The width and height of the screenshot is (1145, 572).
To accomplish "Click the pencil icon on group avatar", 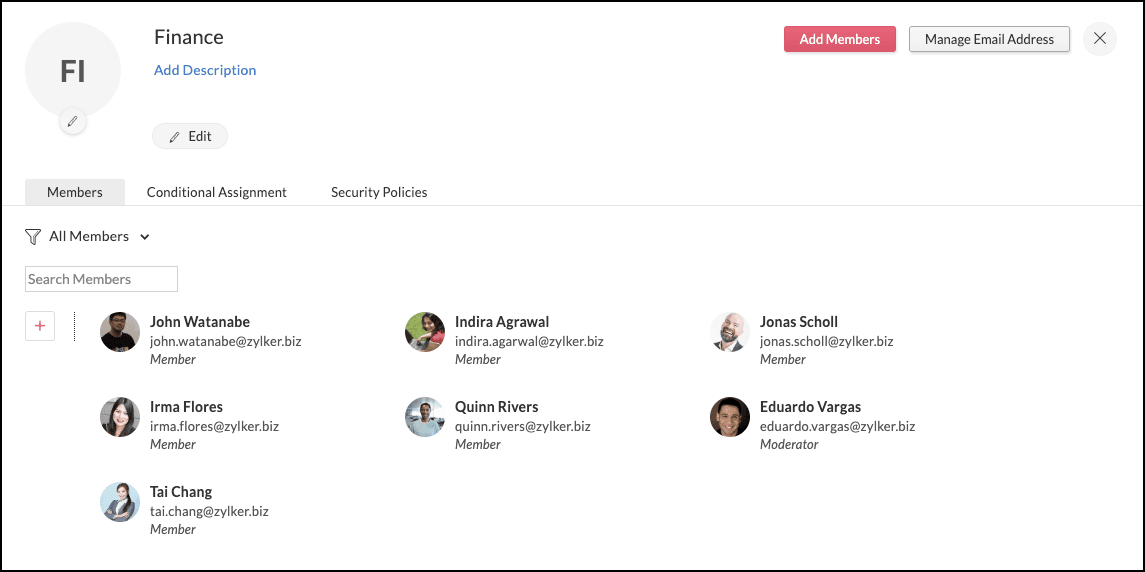I will coord(72,122).
